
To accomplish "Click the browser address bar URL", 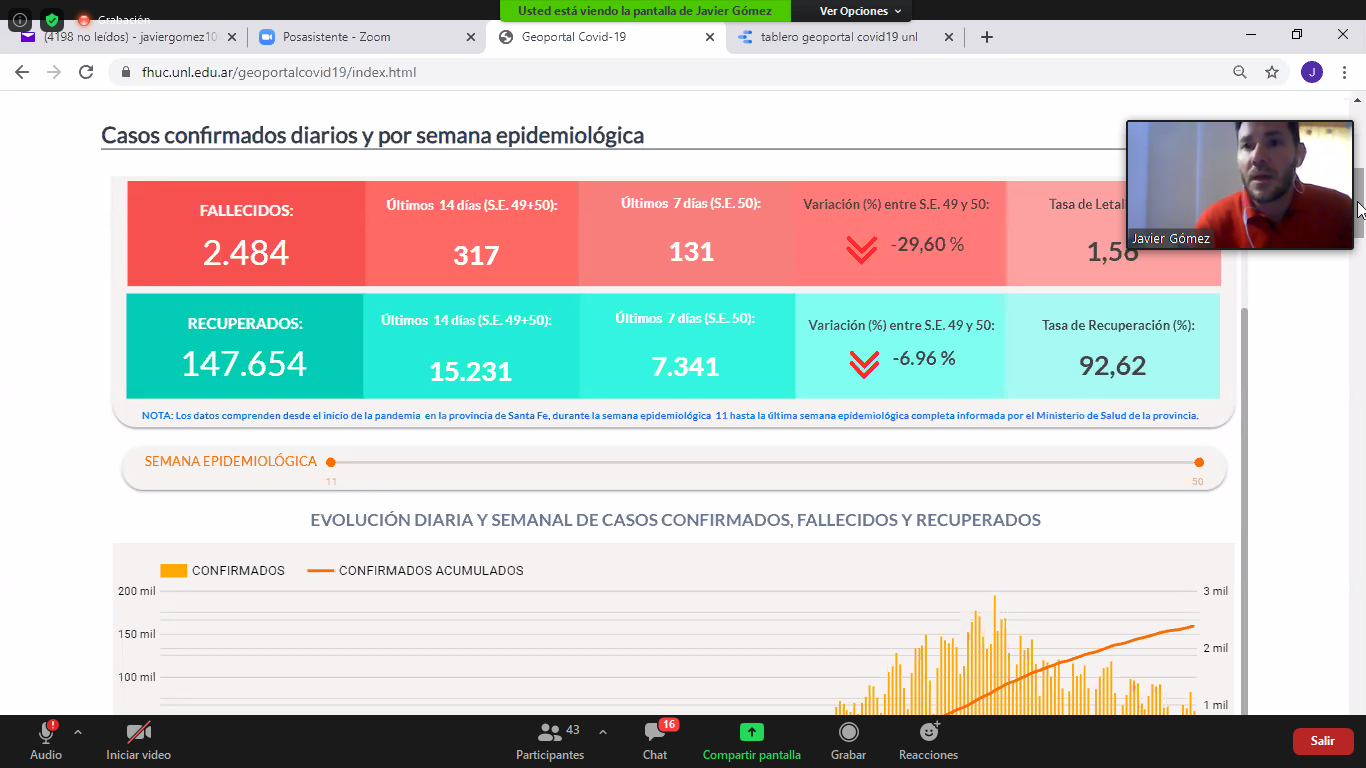I will 279,72.
